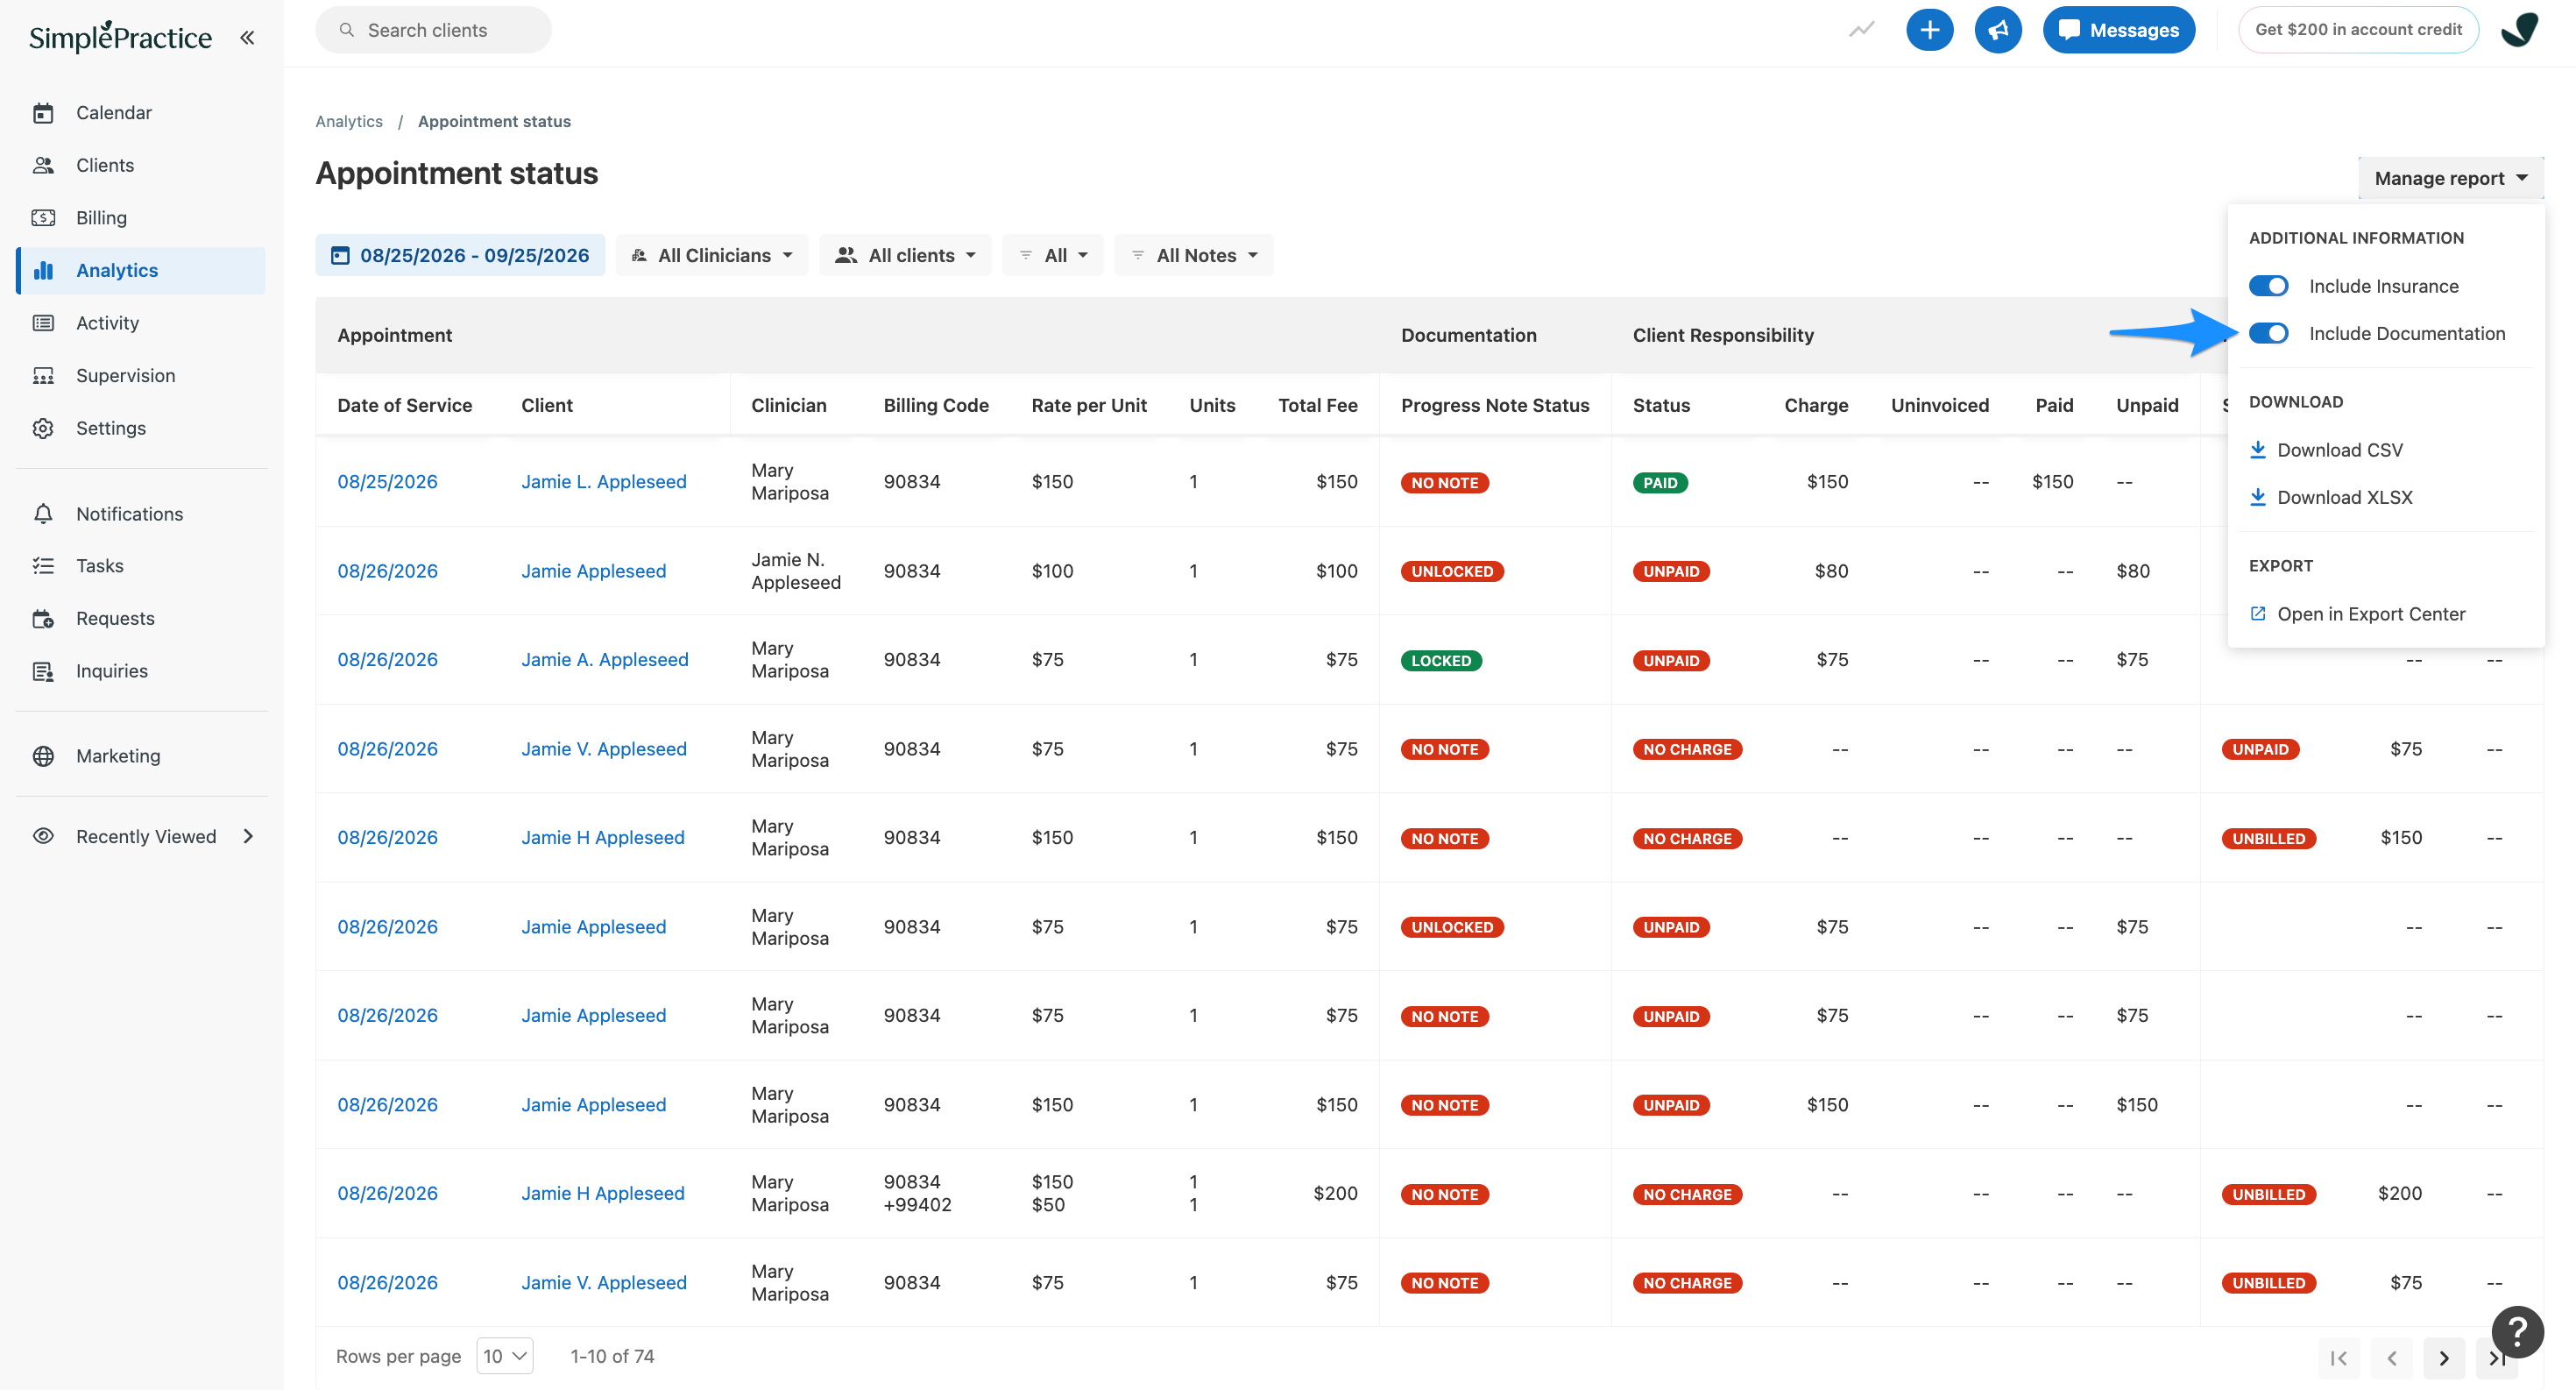Open Messages button

[x=2118, y=30]
